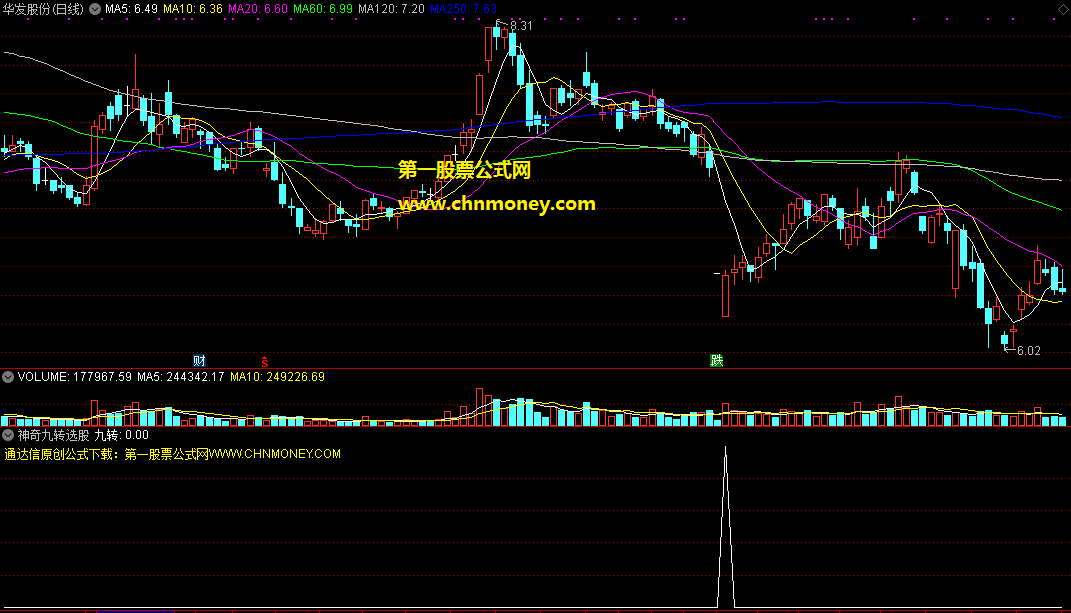Click the red S signal marker
1071x613 pixels.
[x=265, y=362]
